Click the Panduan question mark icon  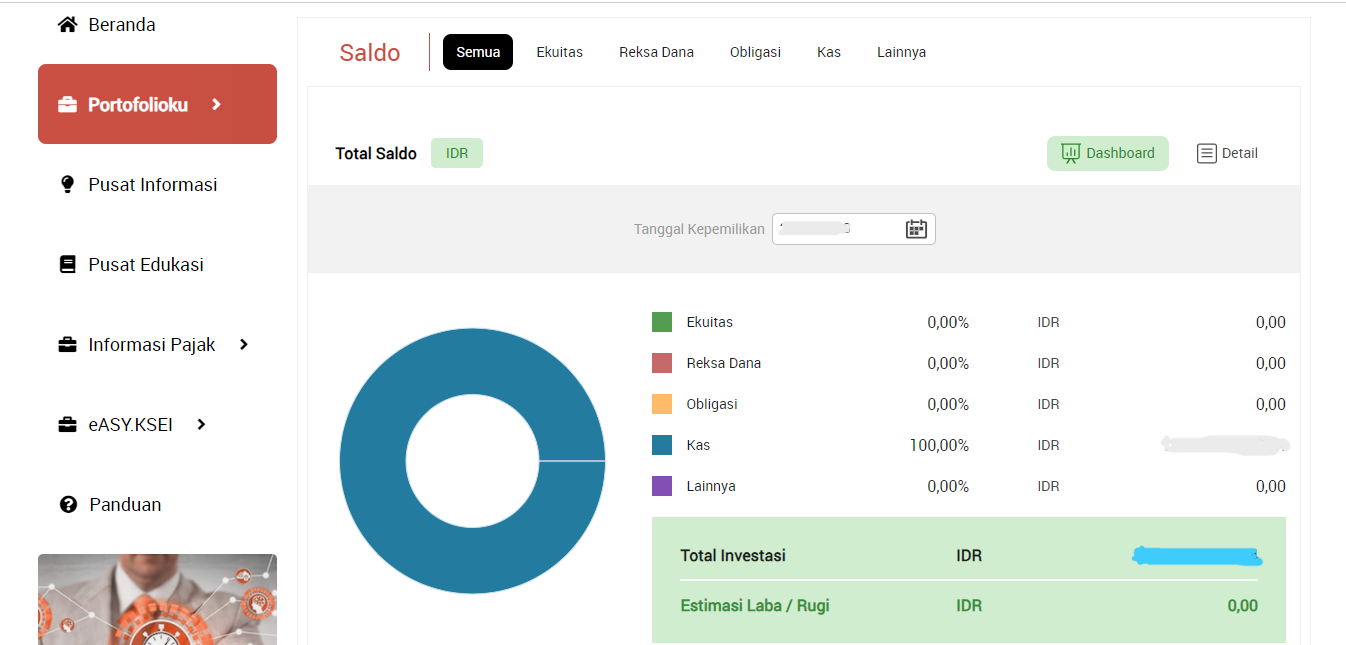[68, 505]
